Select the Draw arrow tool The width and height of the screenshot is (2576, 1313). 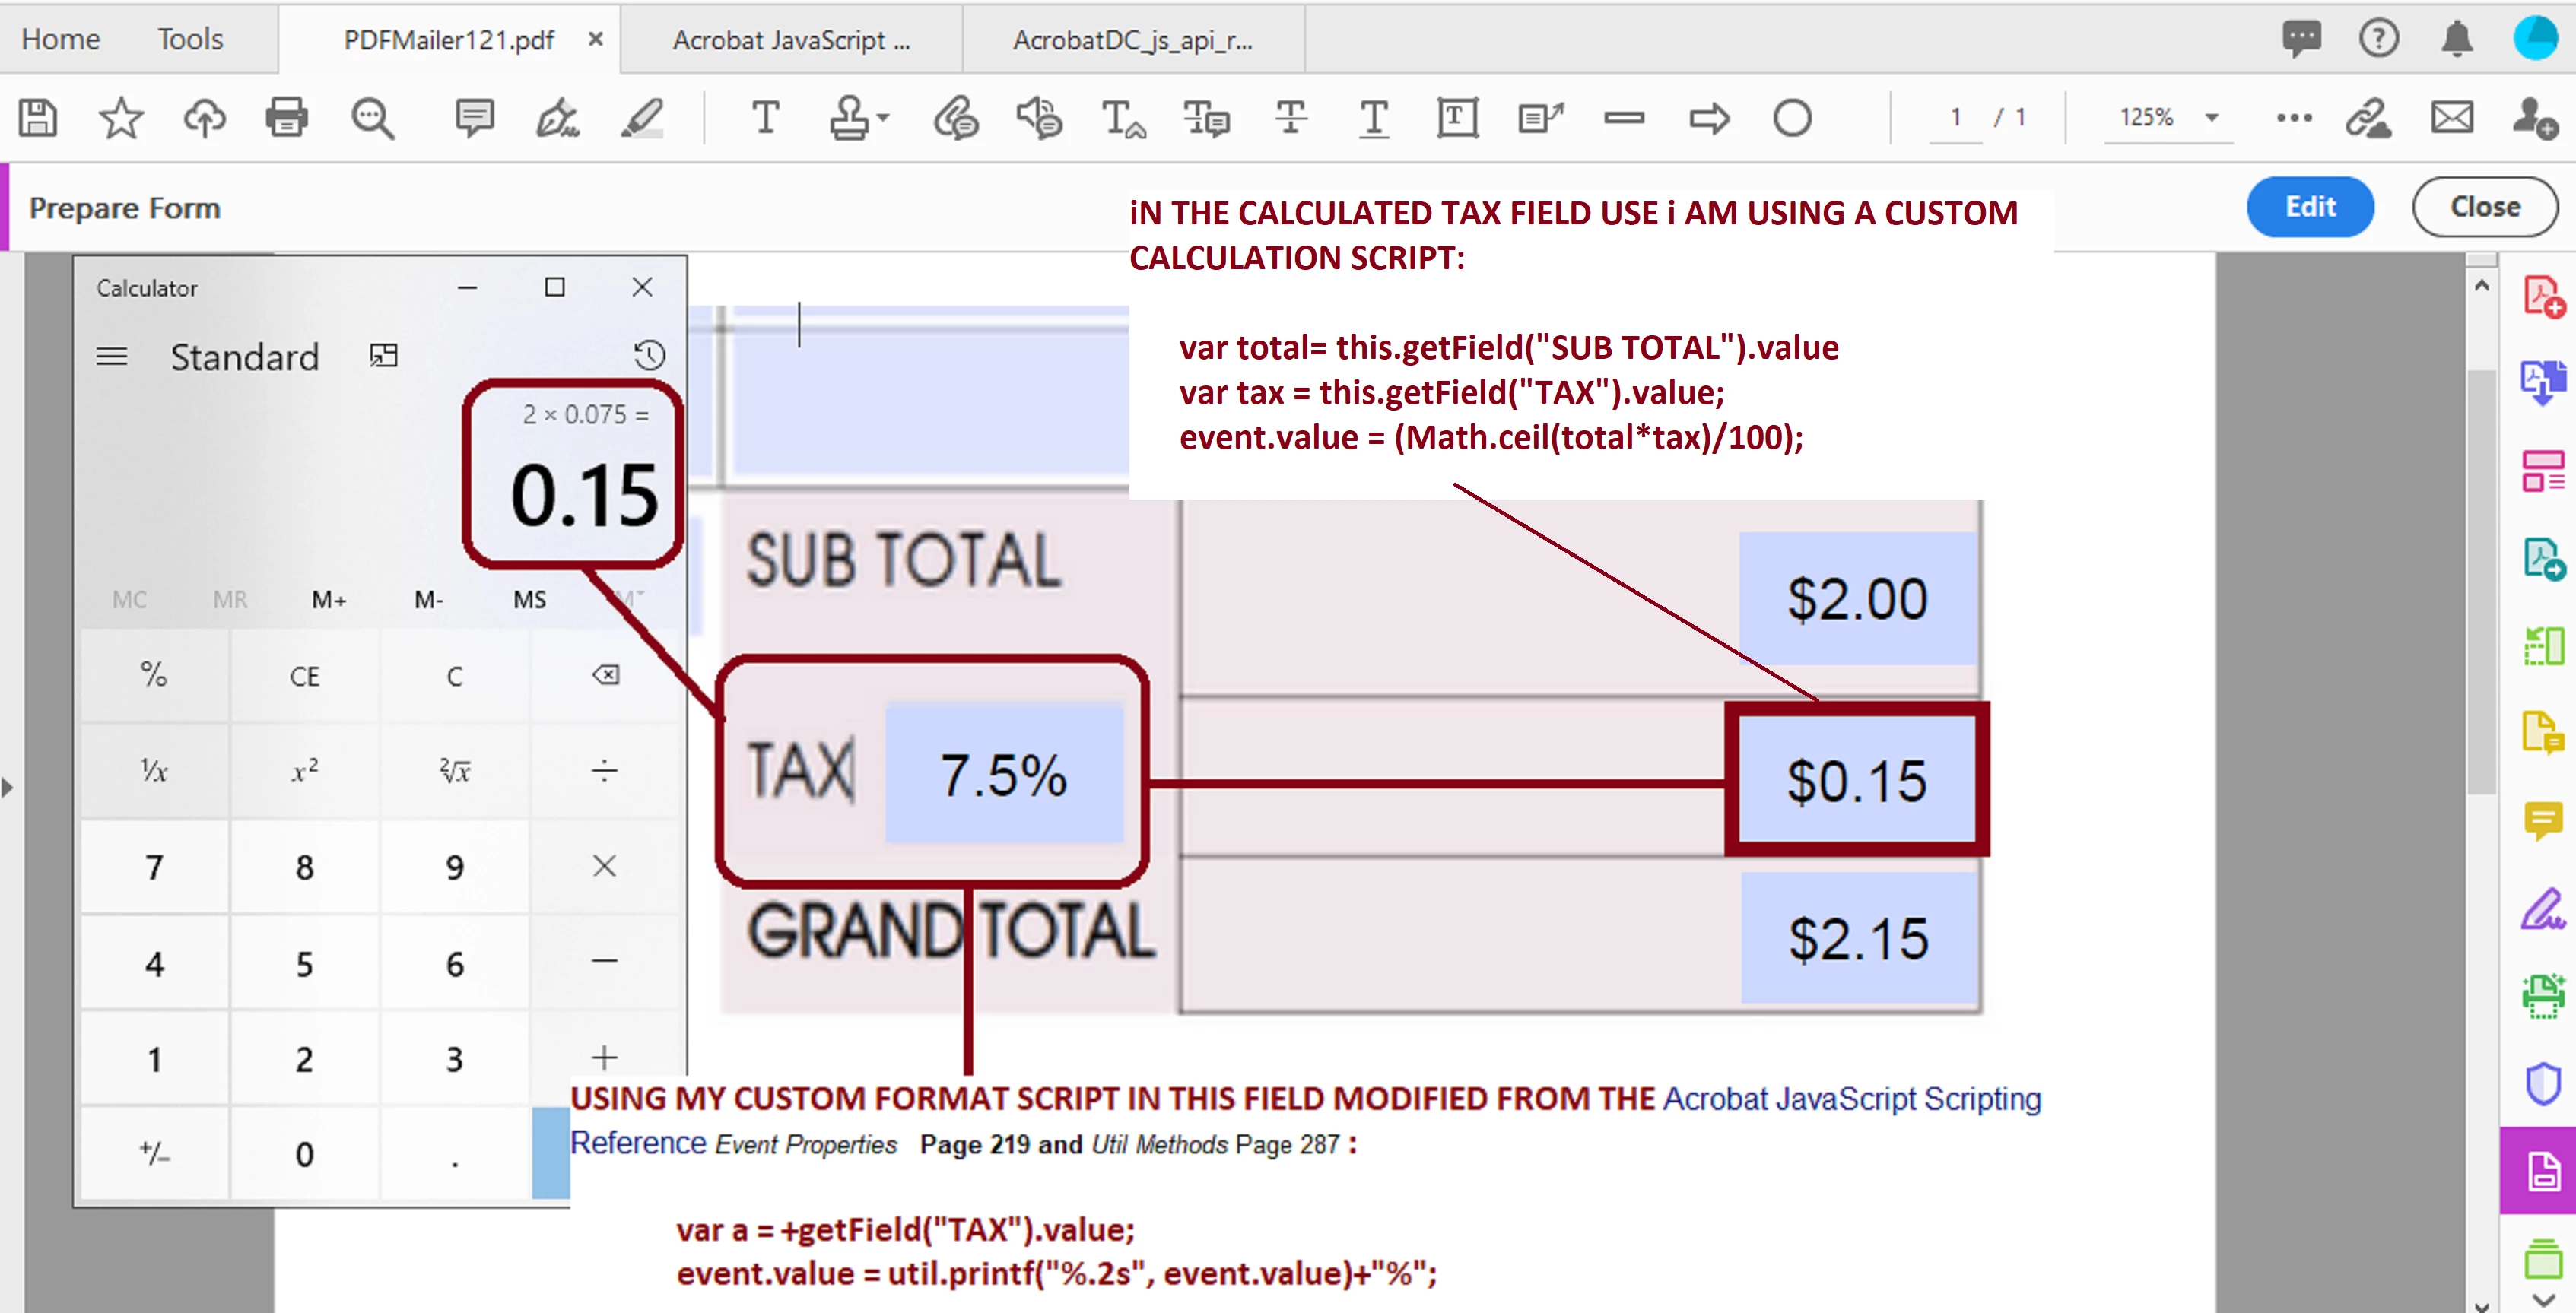[1708, 118]
